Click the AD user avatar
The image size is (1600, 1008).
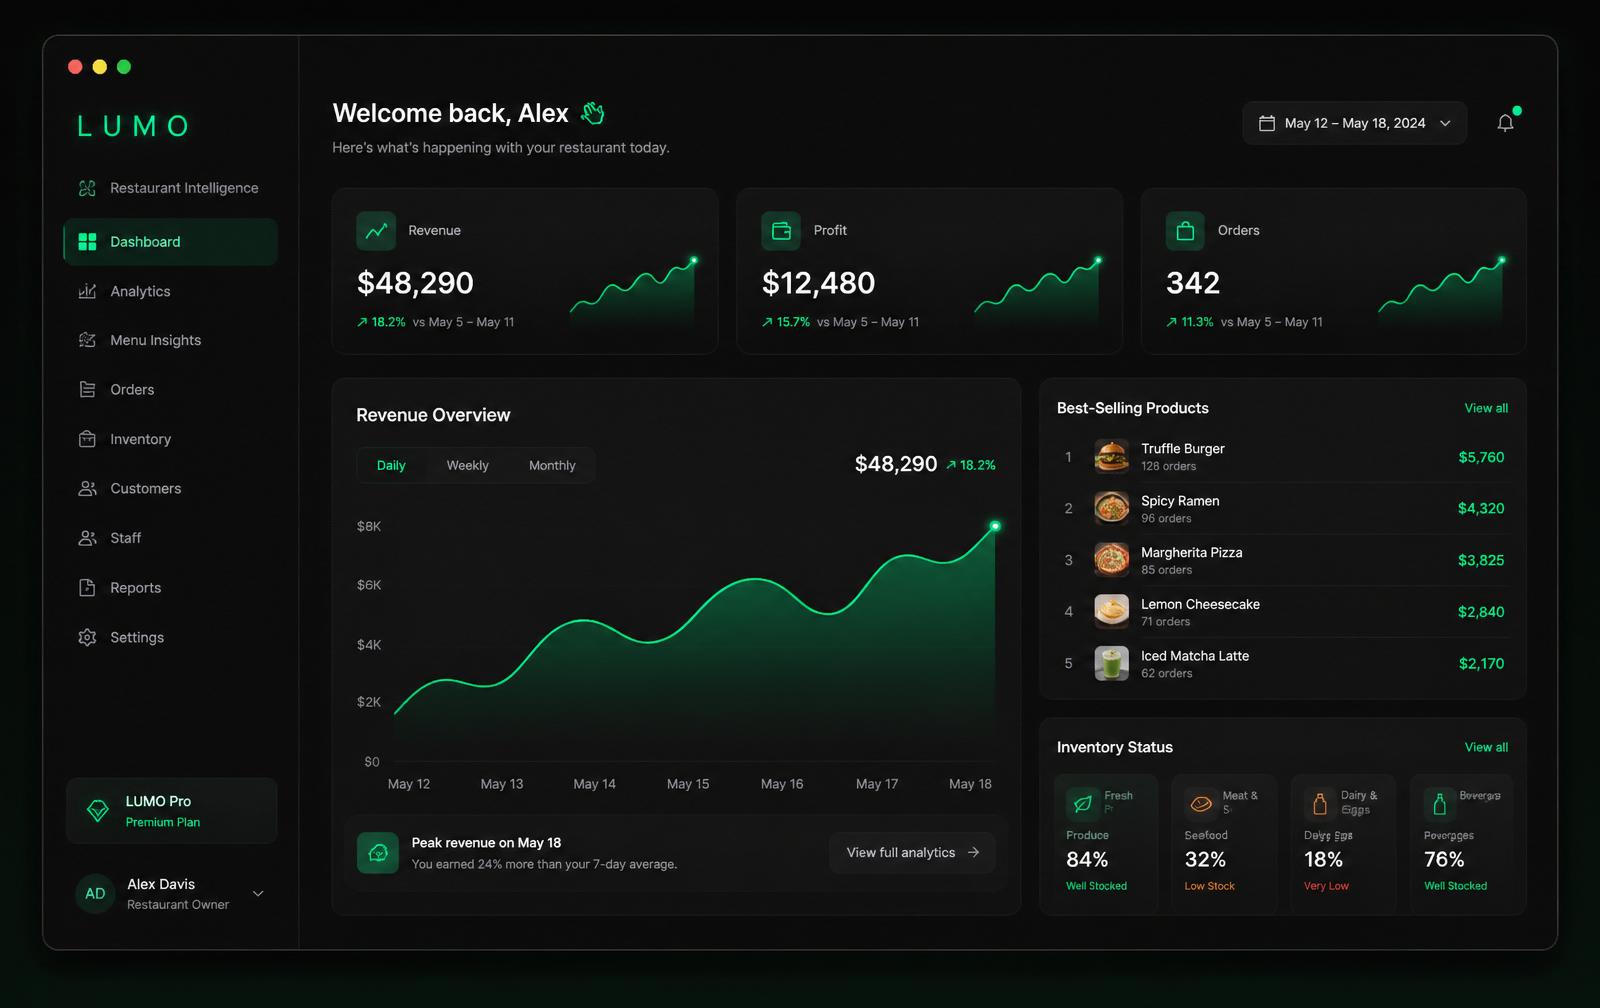coord(95,894)
